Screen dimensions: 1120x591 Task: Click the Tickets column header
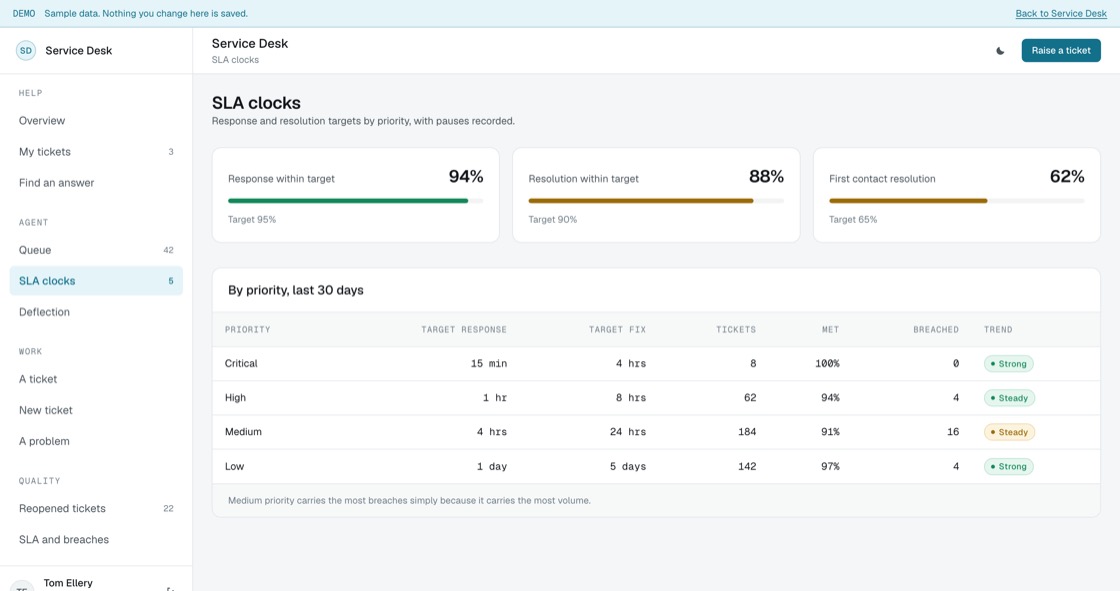point(736,329)
